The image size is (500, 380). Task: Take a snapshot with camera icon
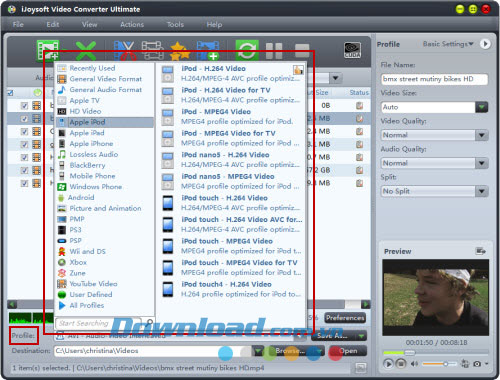(x=477, y=364)
